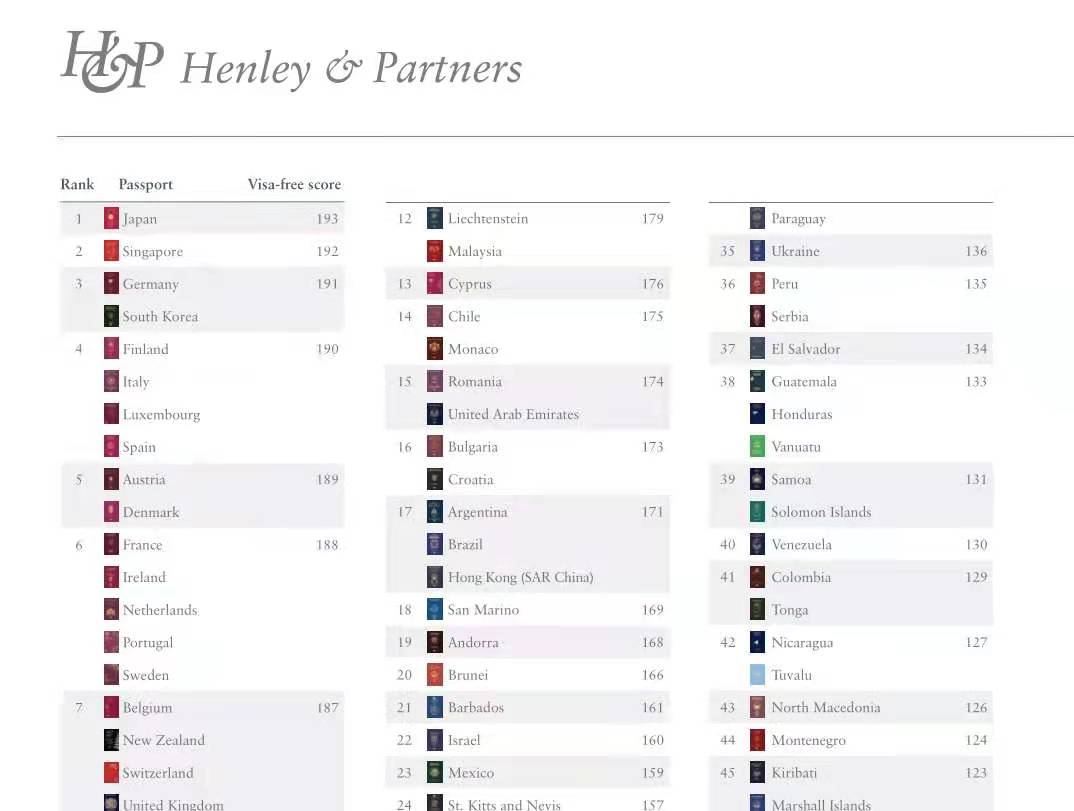
Task: Click the Tuvalu passport icon
Action: [757, 675]
